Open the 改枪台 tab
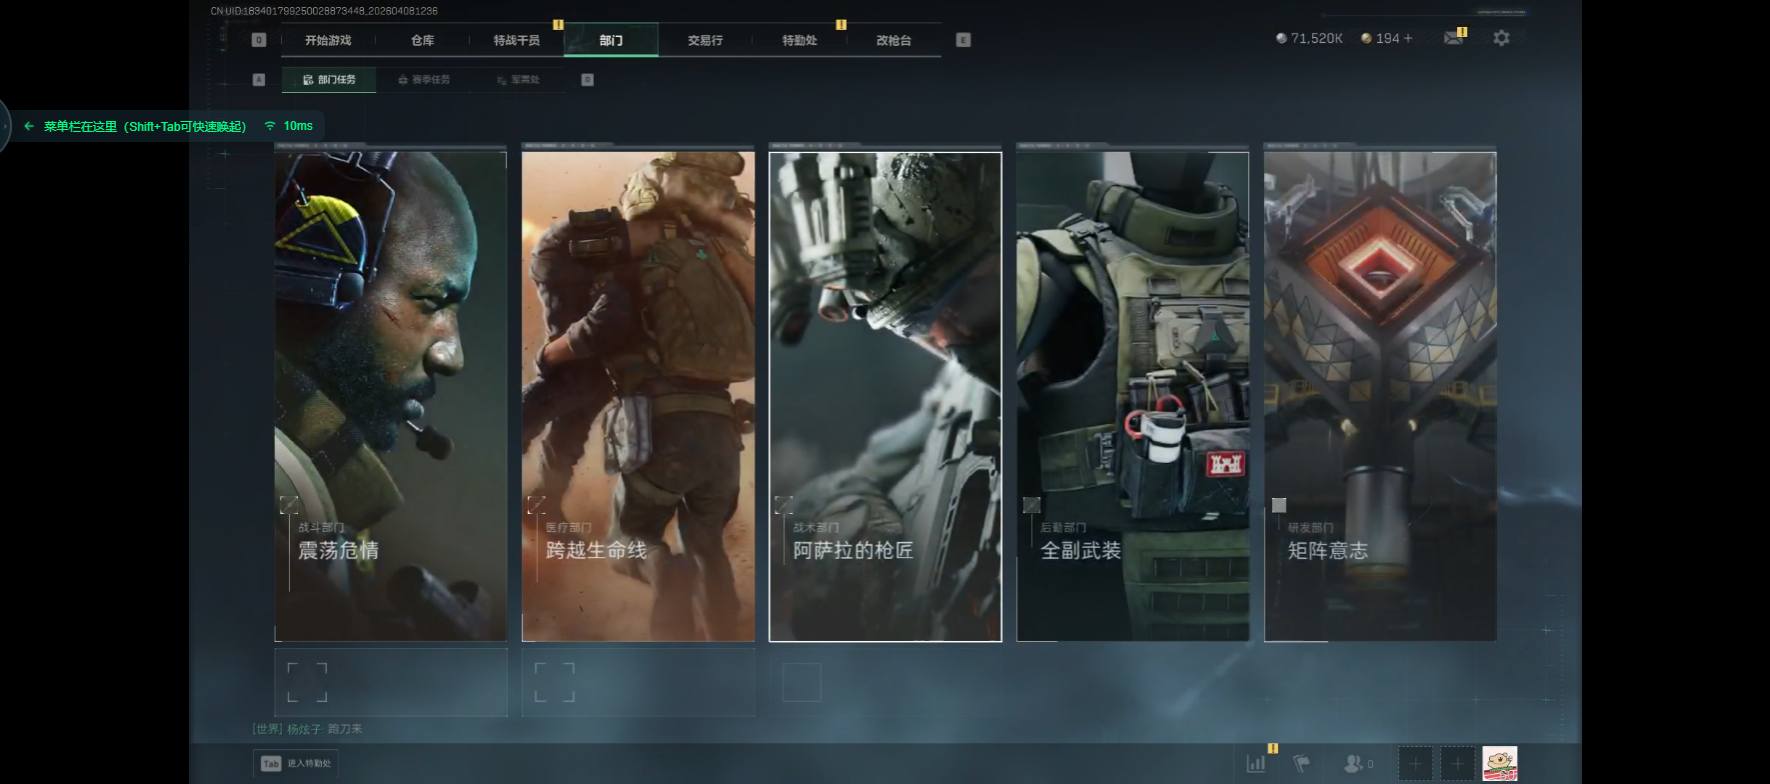1770x784 pixels. (x=893, y=40)
